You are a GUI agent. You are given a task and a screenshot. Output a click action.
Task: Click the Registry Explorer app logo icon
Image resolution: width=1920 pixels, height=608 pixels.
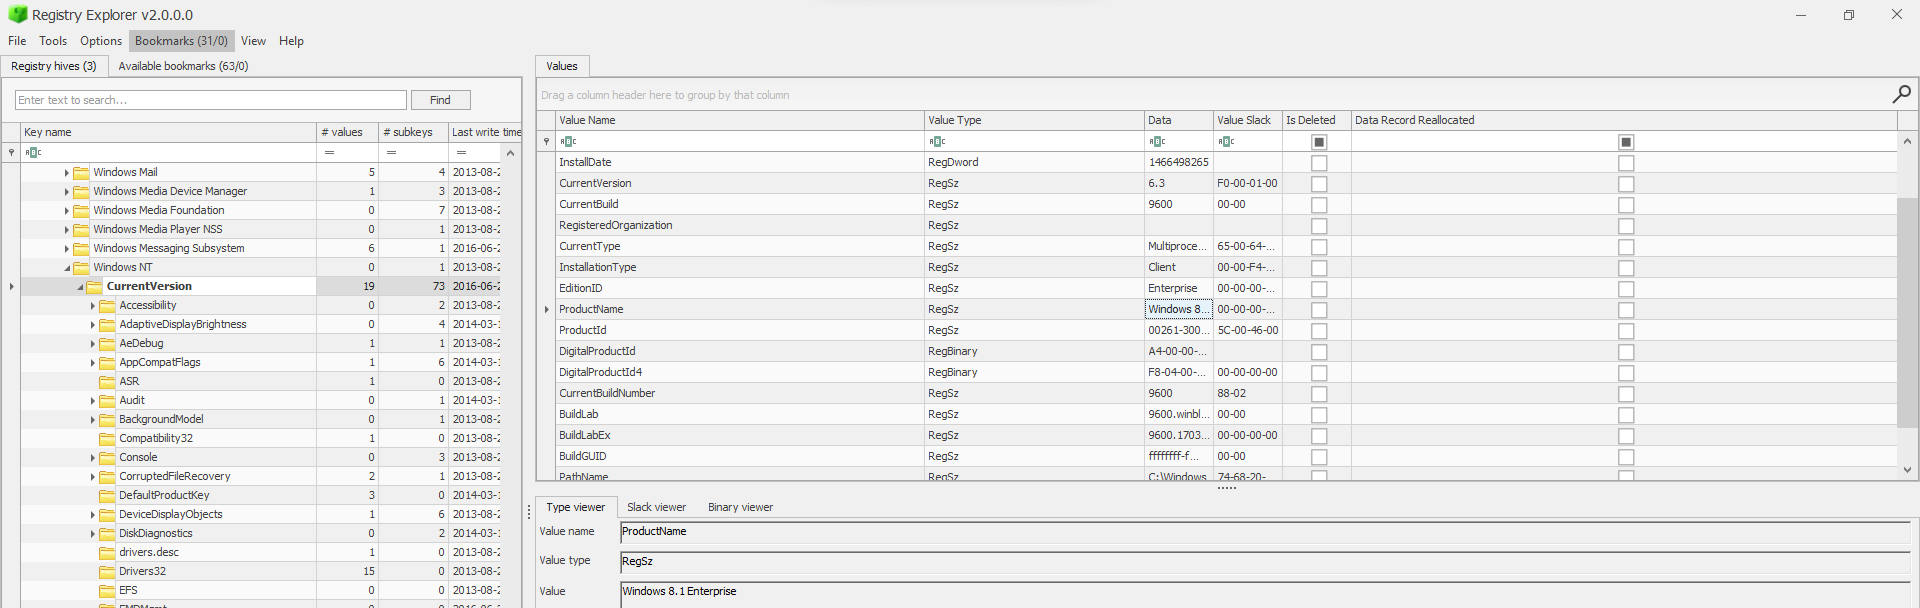tap(17, 14)
